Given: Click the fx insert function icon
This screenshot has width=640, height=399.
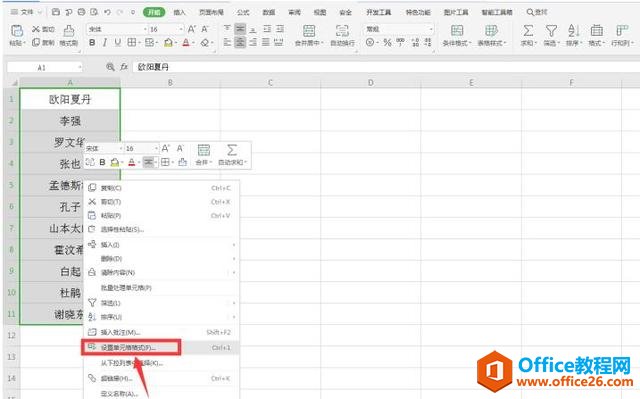Looking at the screenshot, I should pyautogui.click(x=124, y=67).
